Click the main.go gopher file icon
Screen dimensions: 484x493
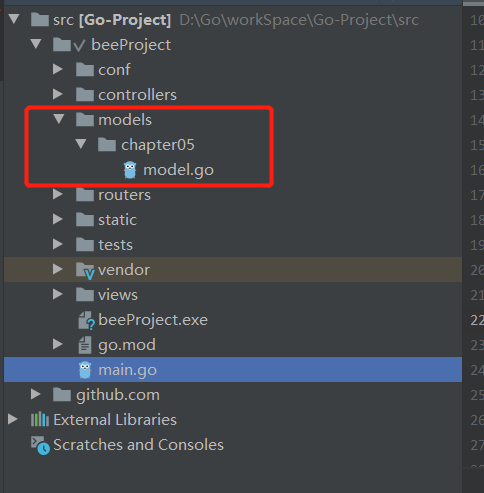click(85, 370)
